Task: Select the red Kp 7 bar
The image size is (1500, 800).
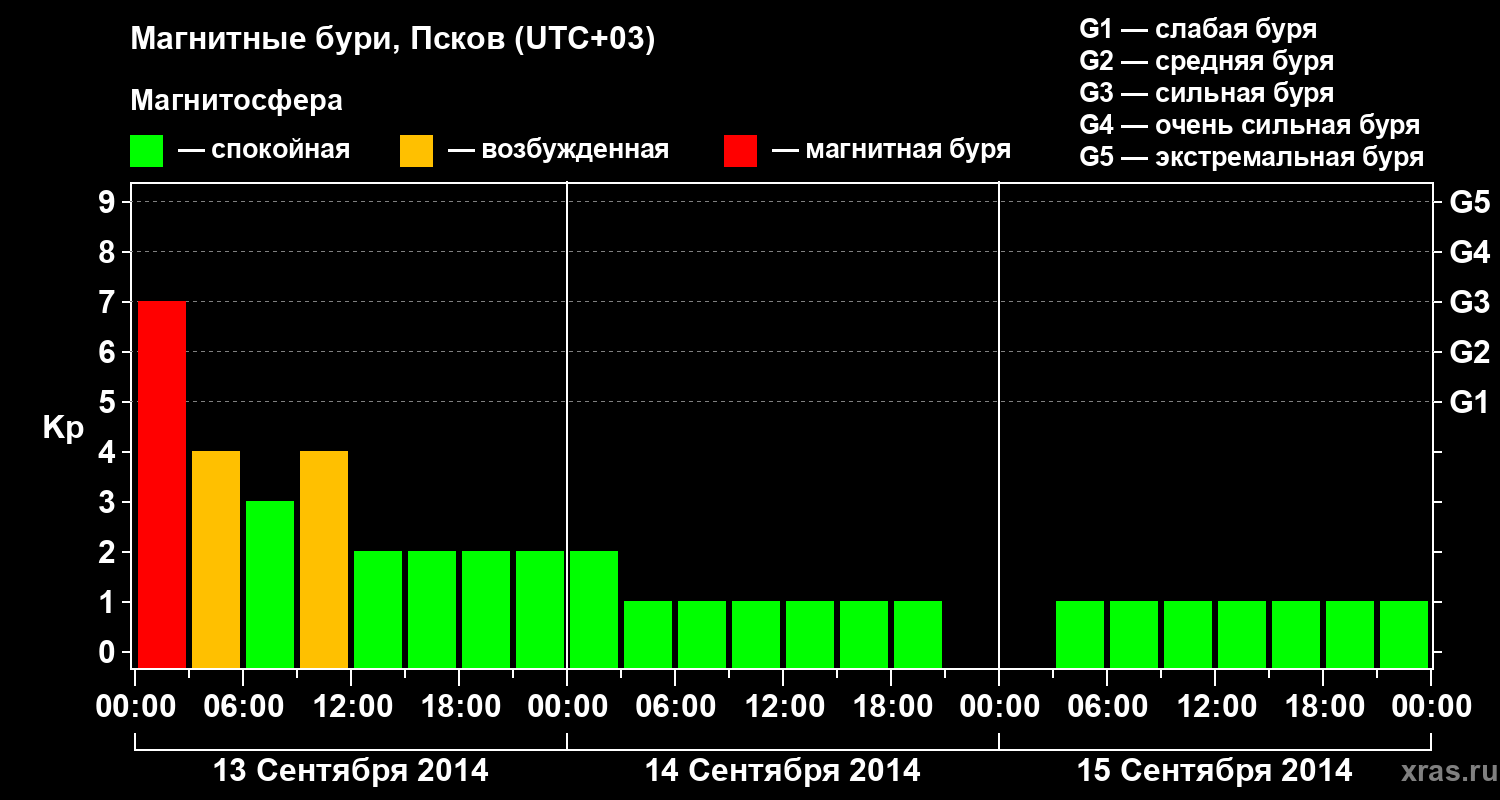Action: tap(162, 484)
